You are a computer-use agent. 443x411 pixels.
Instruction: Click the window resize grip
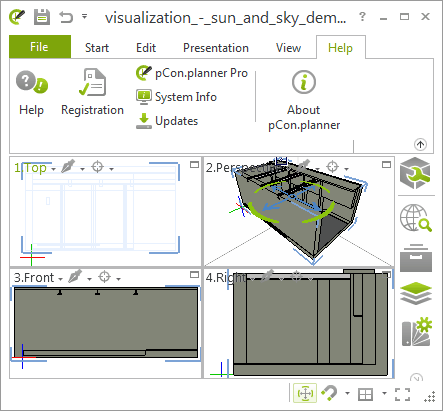pyautogui.click(x=430, y=397)
